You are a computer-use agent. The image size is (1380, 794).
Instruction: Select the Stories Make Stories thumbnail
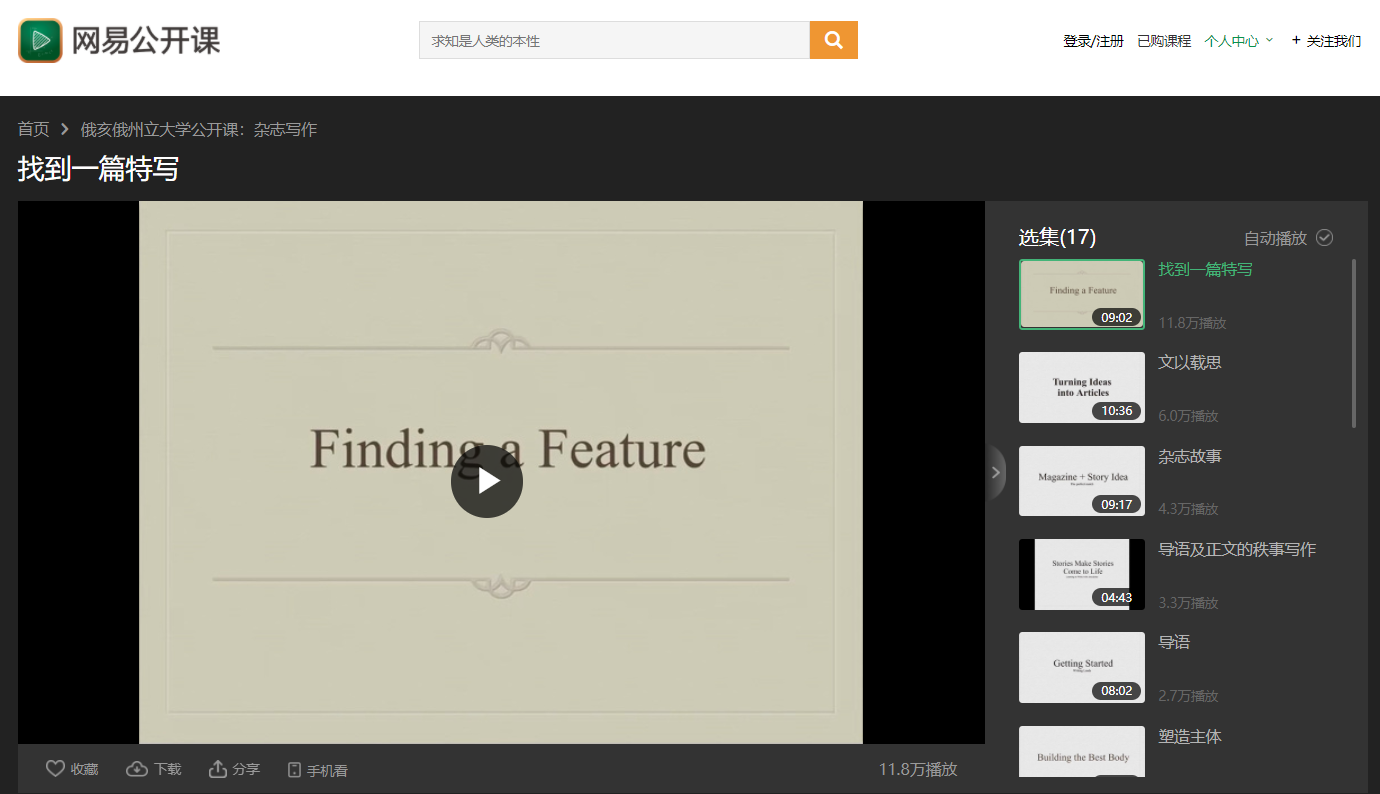click(1082, 574)
